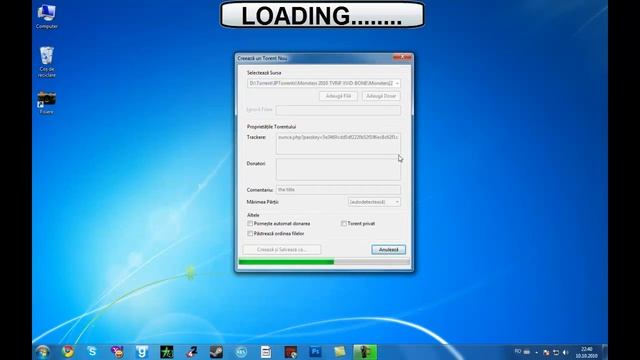
Task: Click the Adaugă Dosar button
Action: pyautogui.click(x=381, y=96)
